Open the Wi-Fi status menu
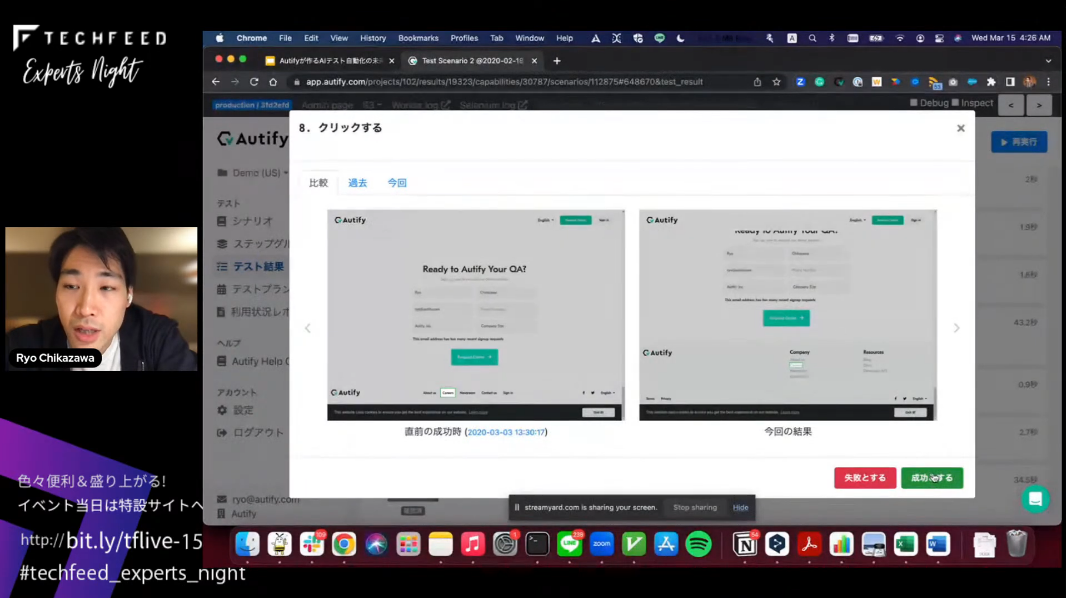The height and width of the screenshot is (598, 1066). (x=899, y=38)
